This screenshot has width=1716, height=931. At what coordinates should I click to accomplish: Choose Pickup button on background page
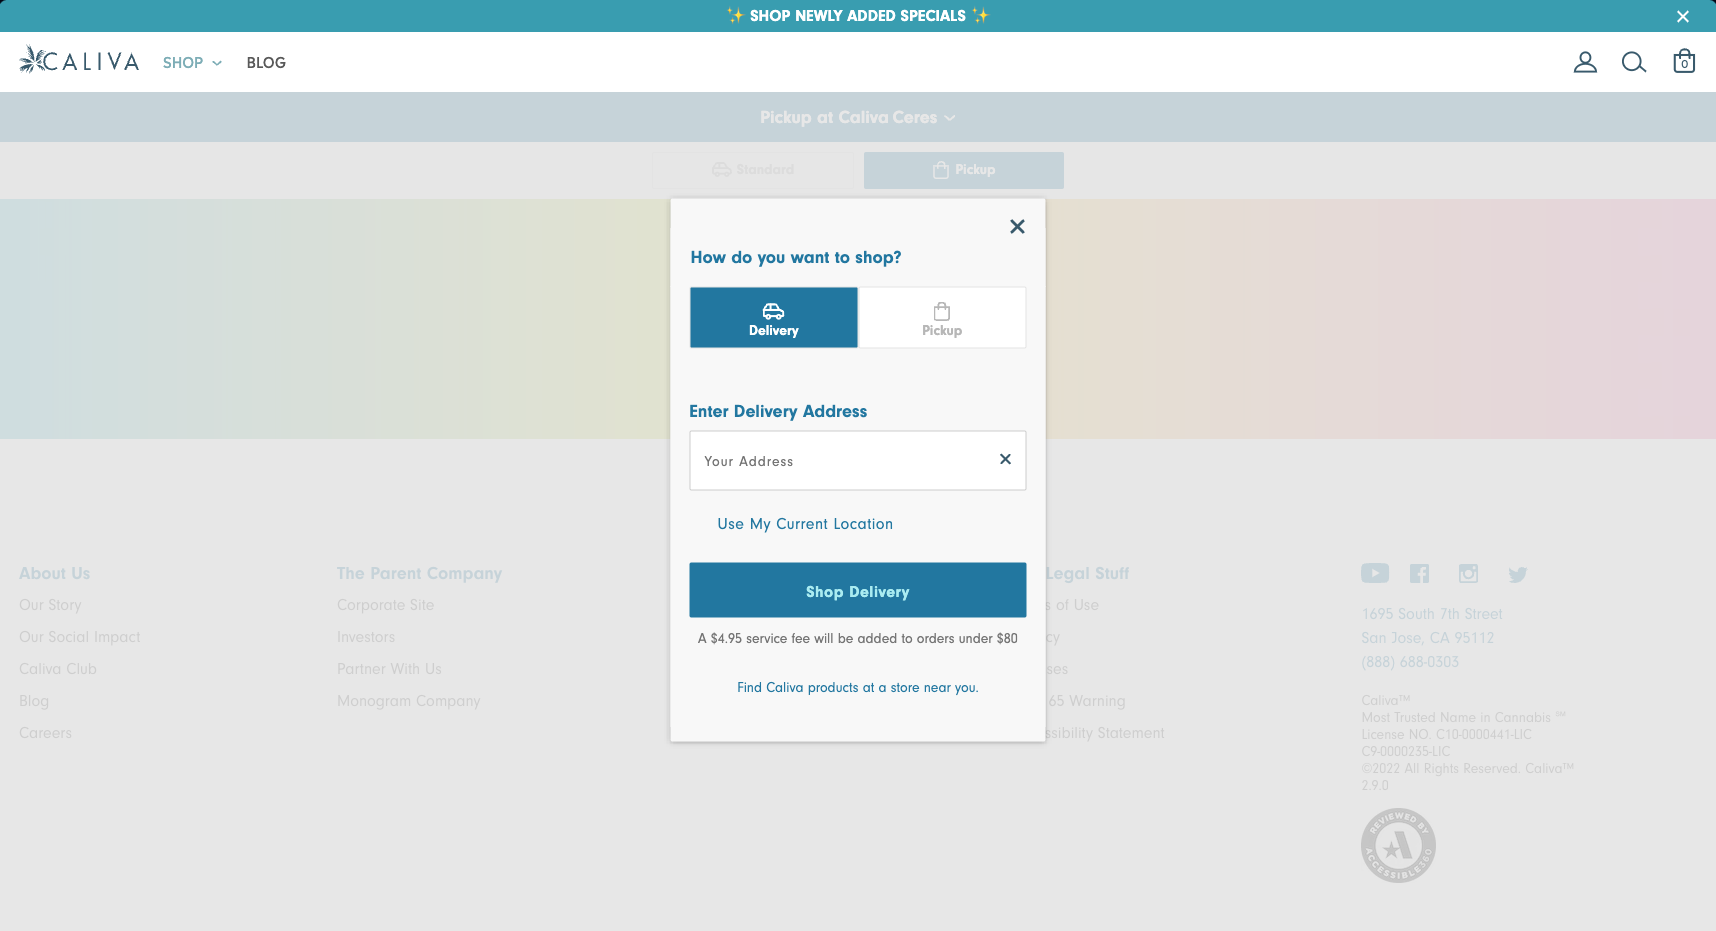pyautogui.click(x=964, y=170)
